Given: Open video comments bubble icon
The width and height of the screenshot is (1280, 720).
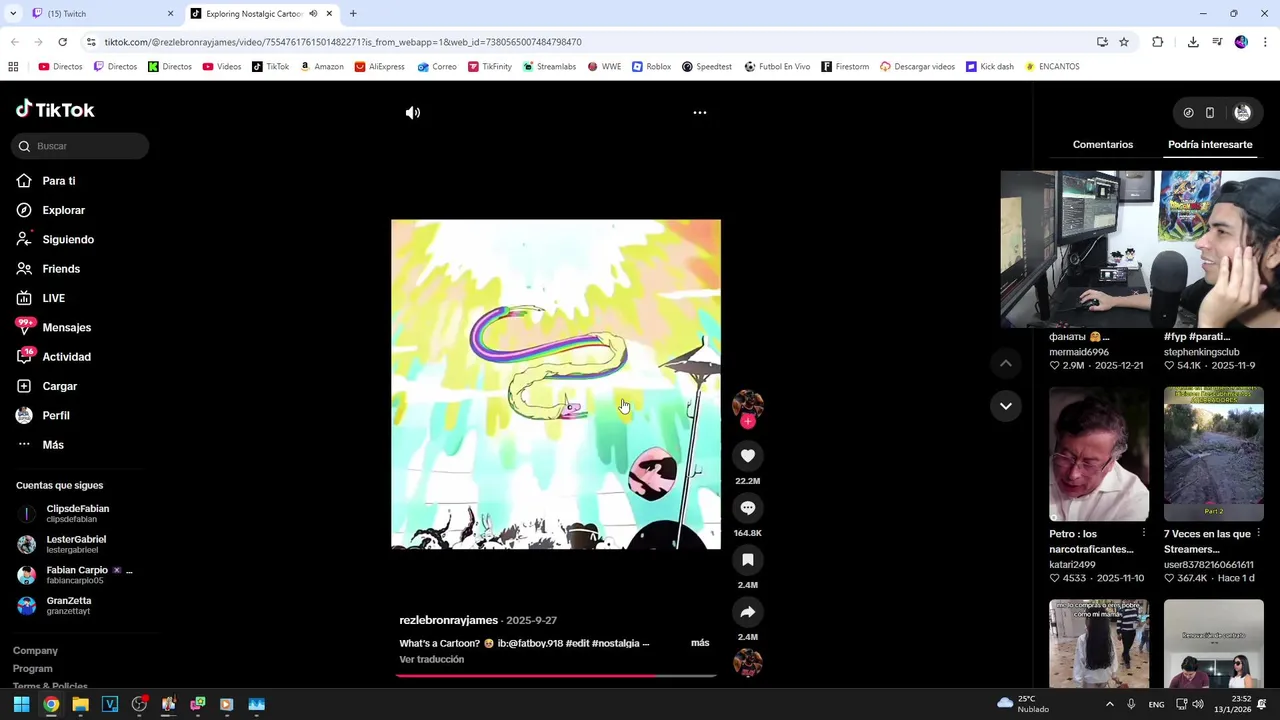Looking at the screenshot, I should [748, 508].
